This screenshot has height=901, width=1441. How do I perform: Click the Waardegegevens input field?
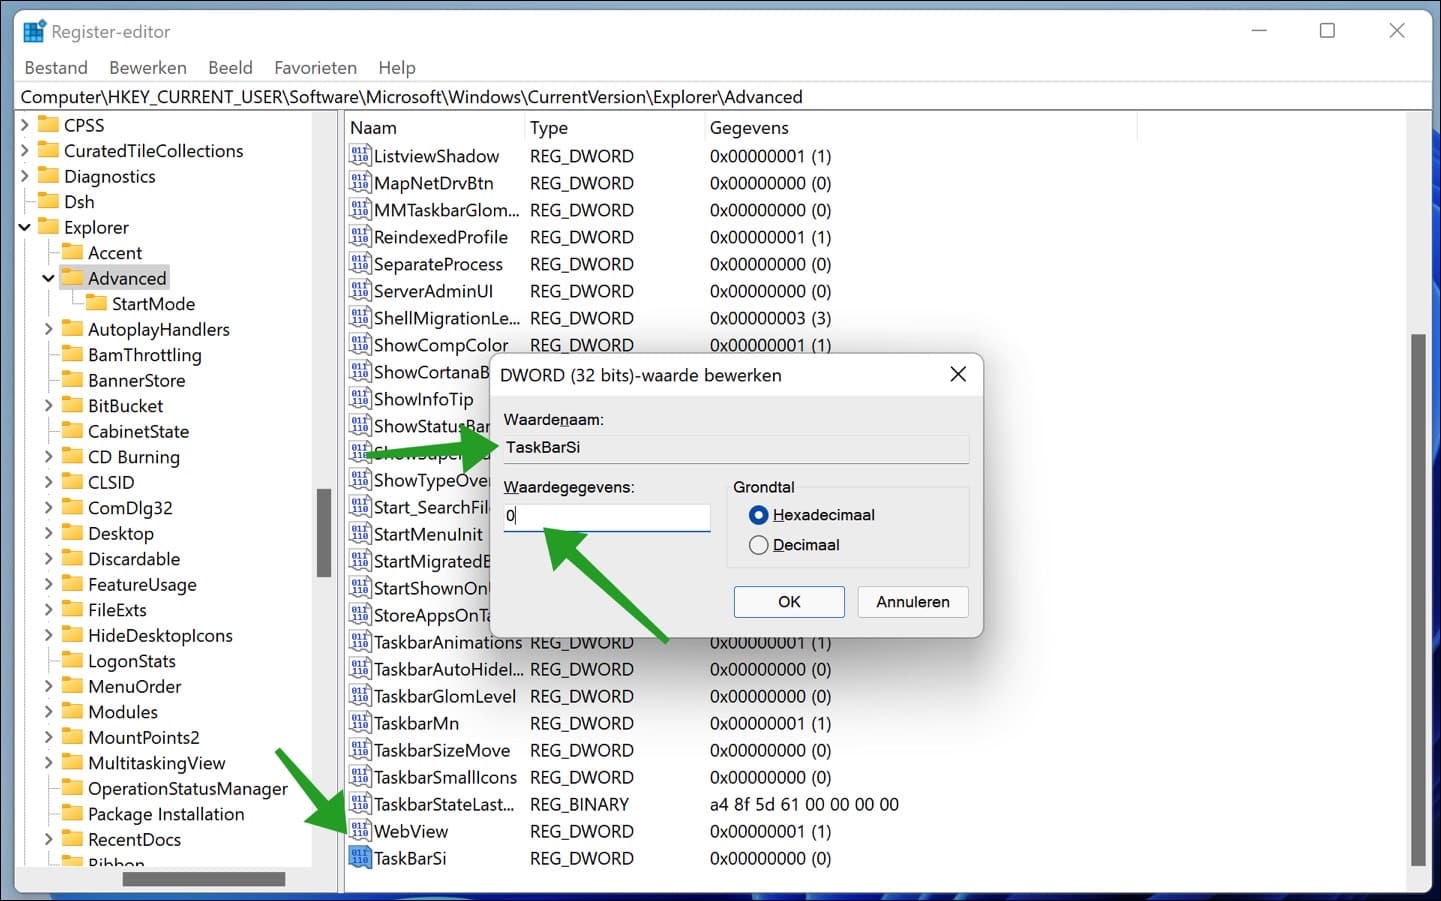607,516
